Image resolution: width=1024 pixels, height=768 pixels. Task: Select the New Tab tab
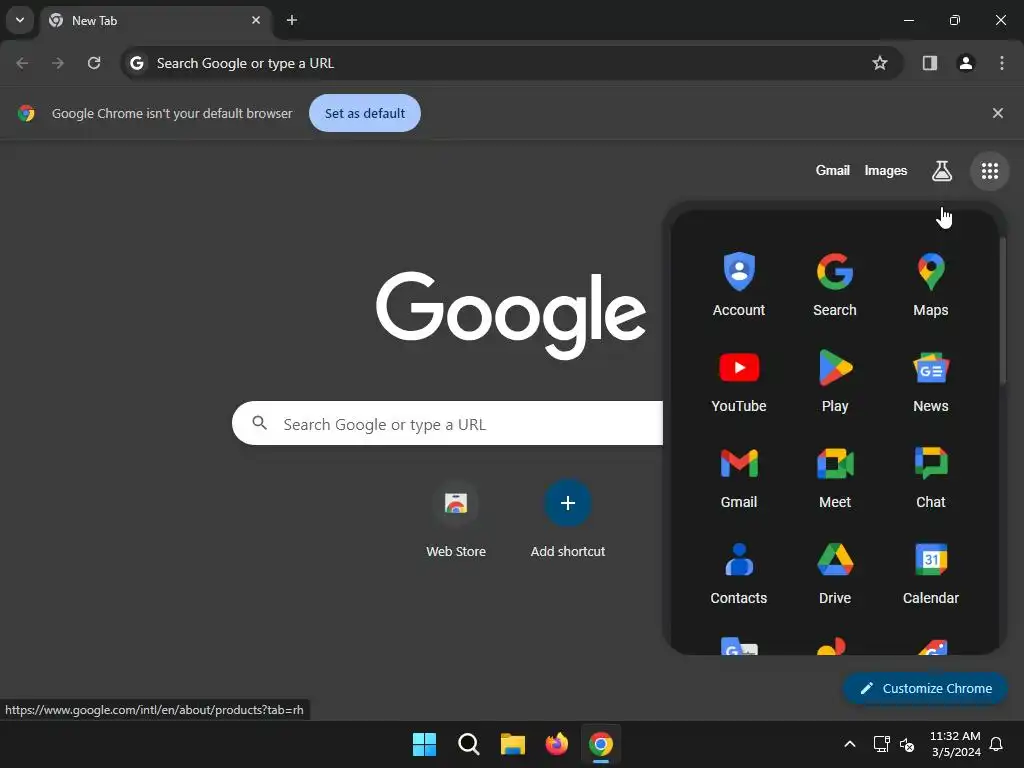pos(155,21)
